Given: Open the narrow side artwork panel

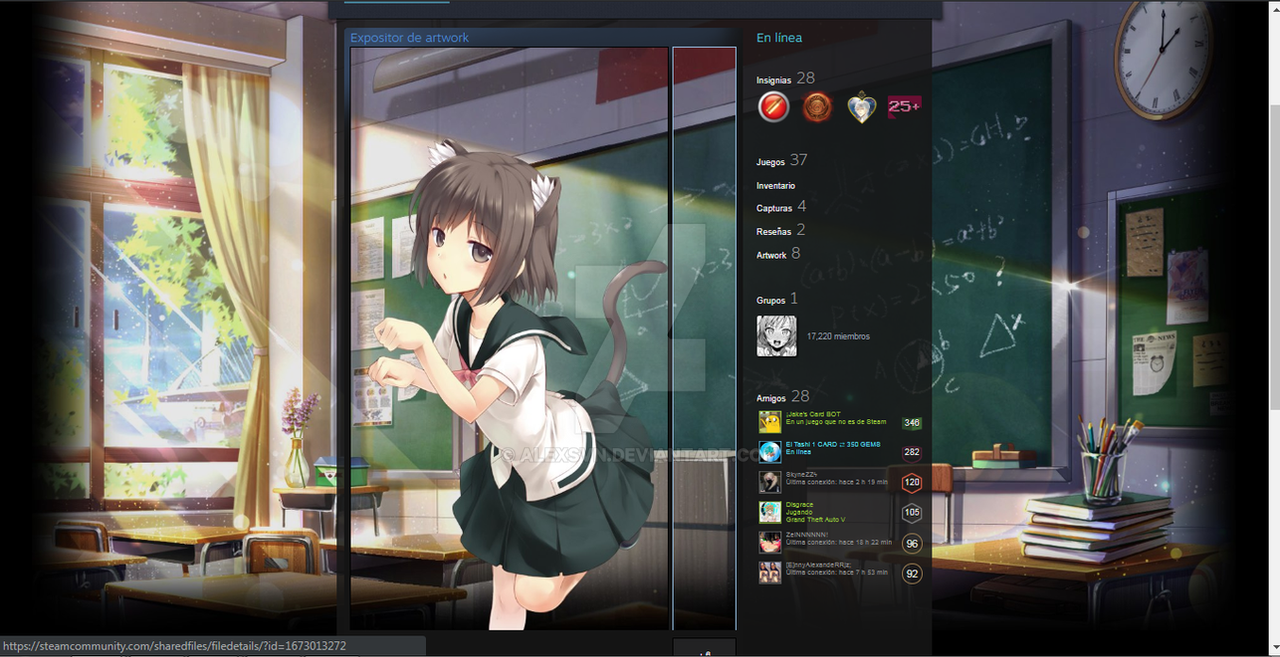Looking at the screenshot, I should pyautogui.click(x=704, y=338).
